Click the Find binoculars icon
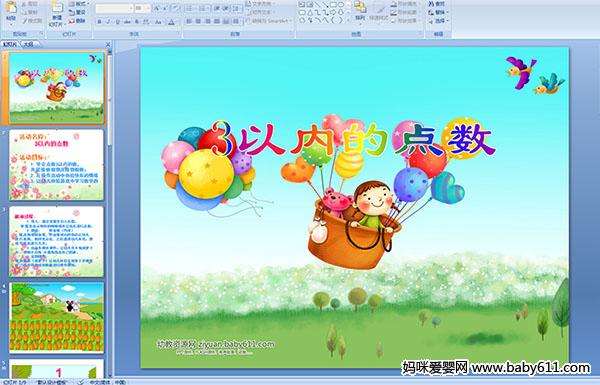 [431, 4]
